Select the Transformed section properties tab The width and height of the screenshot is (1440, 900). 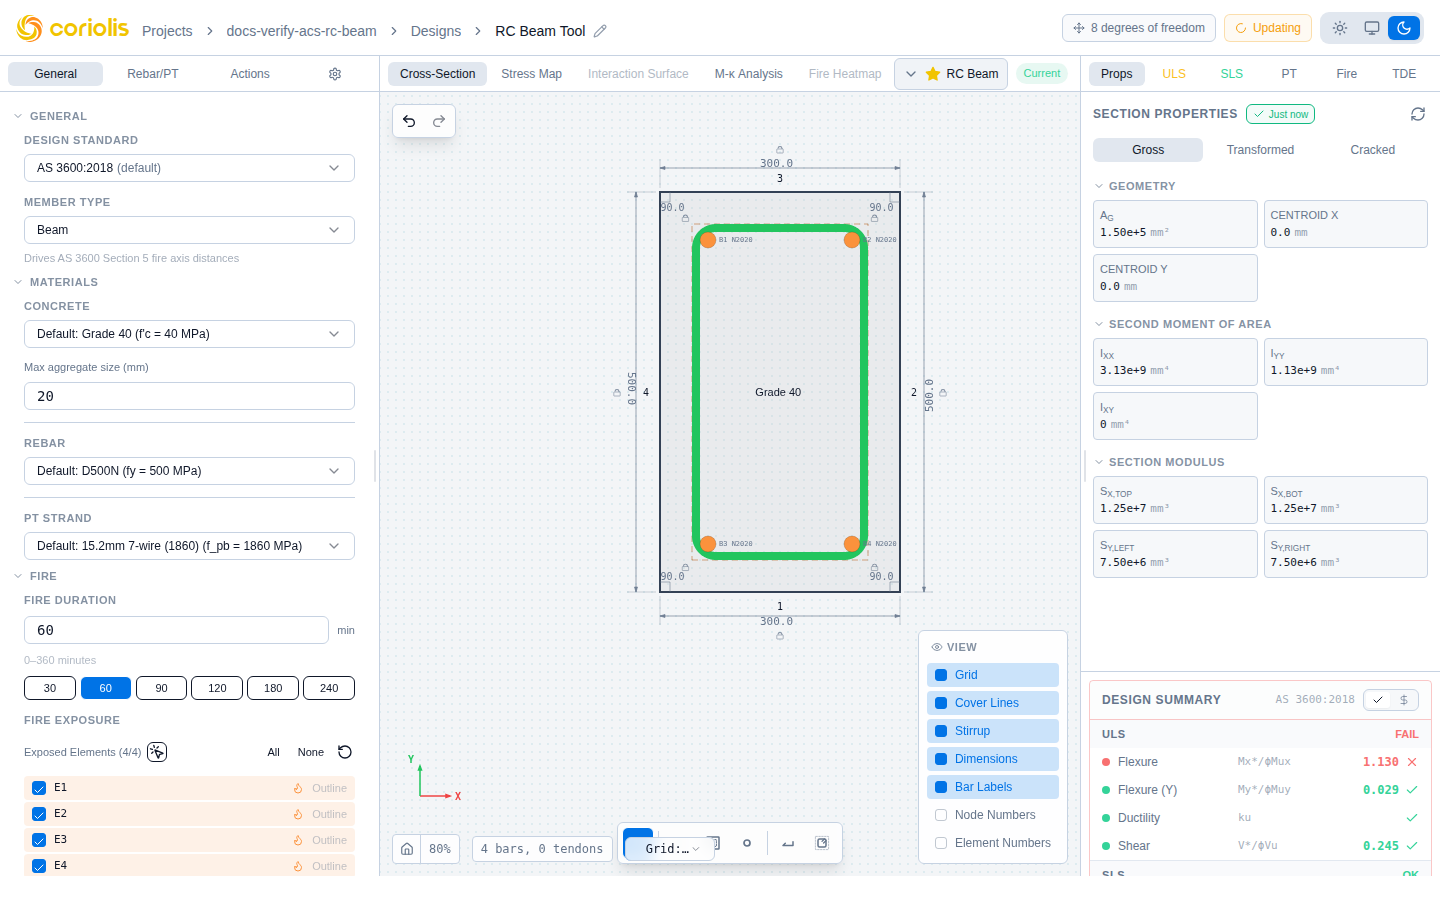[x=1260, y=150]
